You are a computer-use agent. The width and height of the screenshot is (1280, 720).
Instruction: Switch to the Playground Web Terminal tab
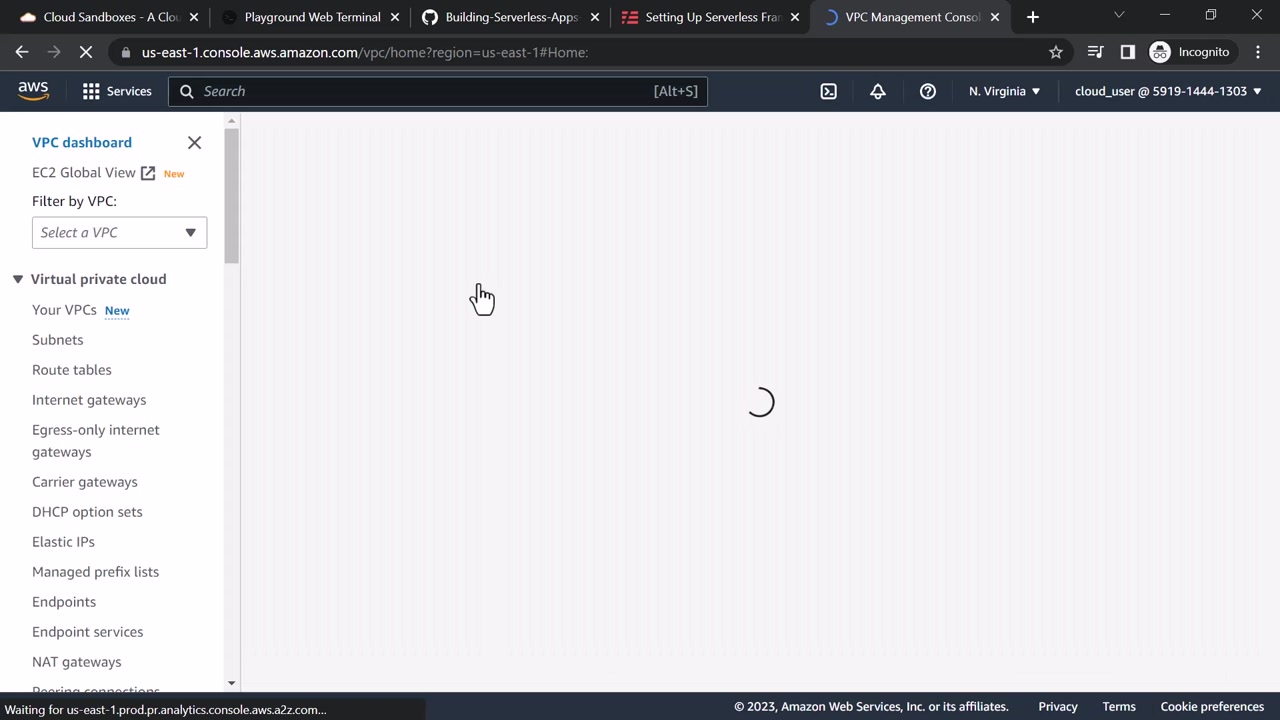click(310, 17)
